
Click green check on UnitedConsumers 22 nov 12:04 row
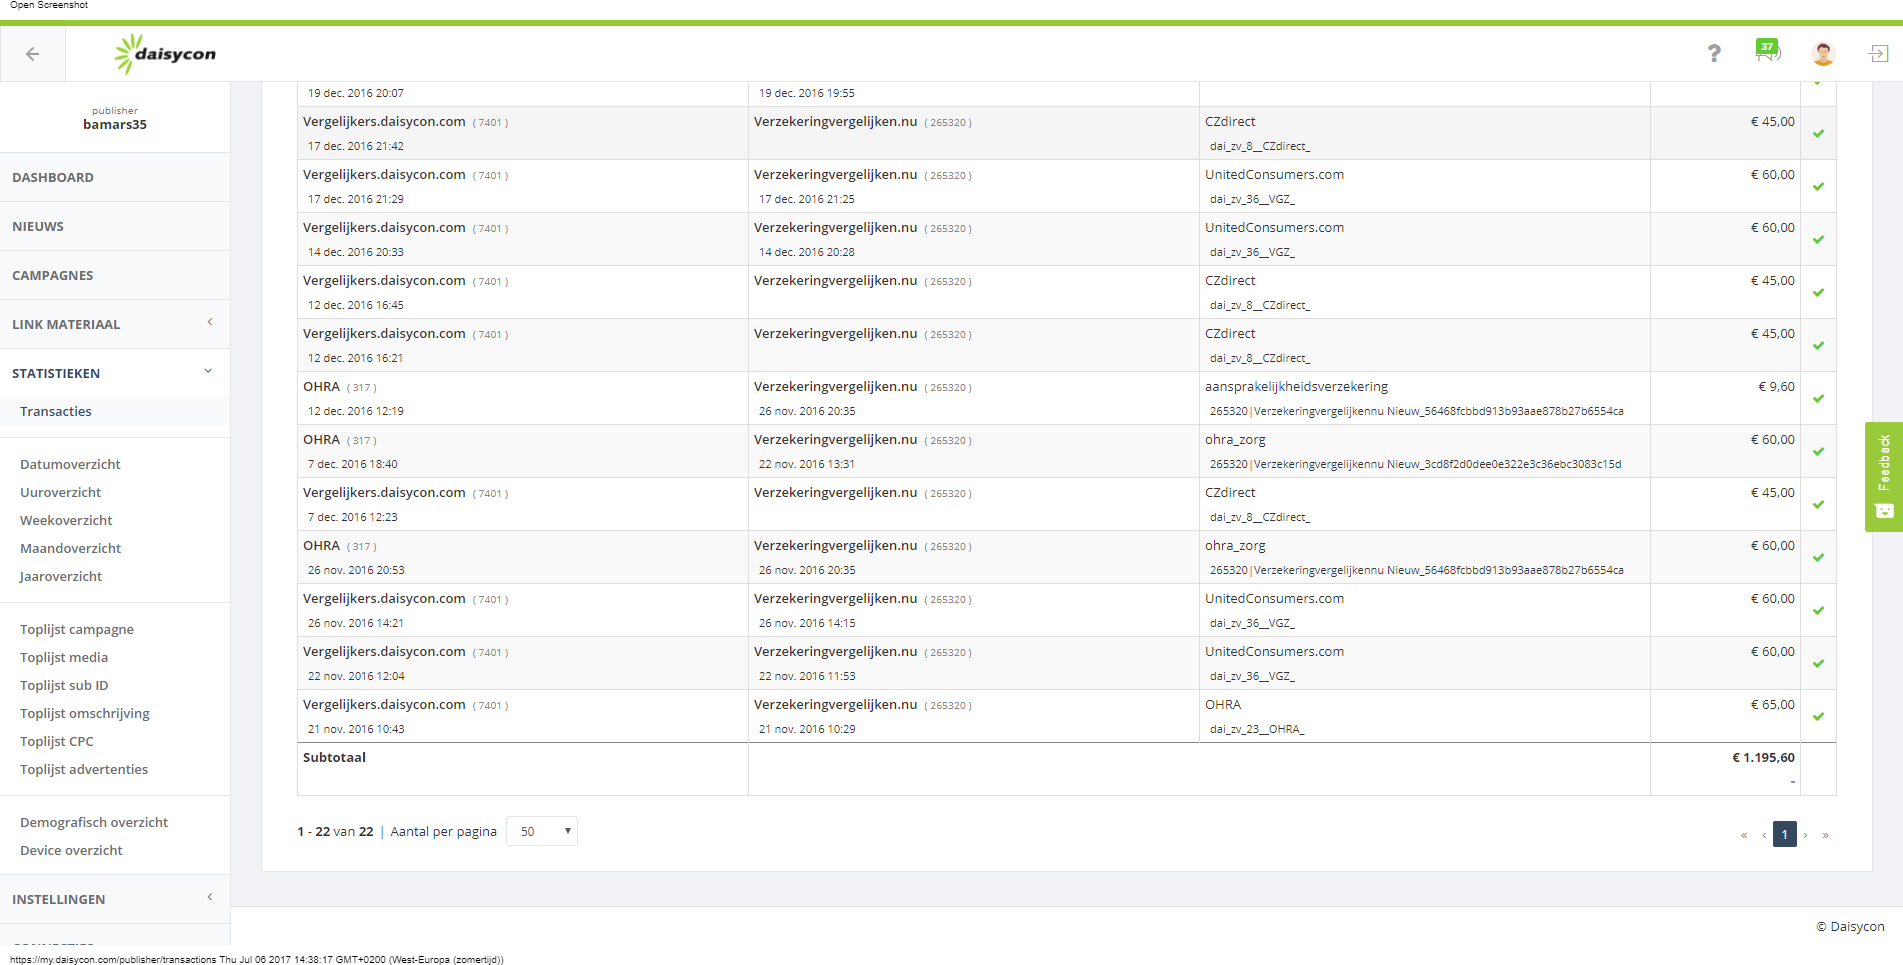point(1818,663)
